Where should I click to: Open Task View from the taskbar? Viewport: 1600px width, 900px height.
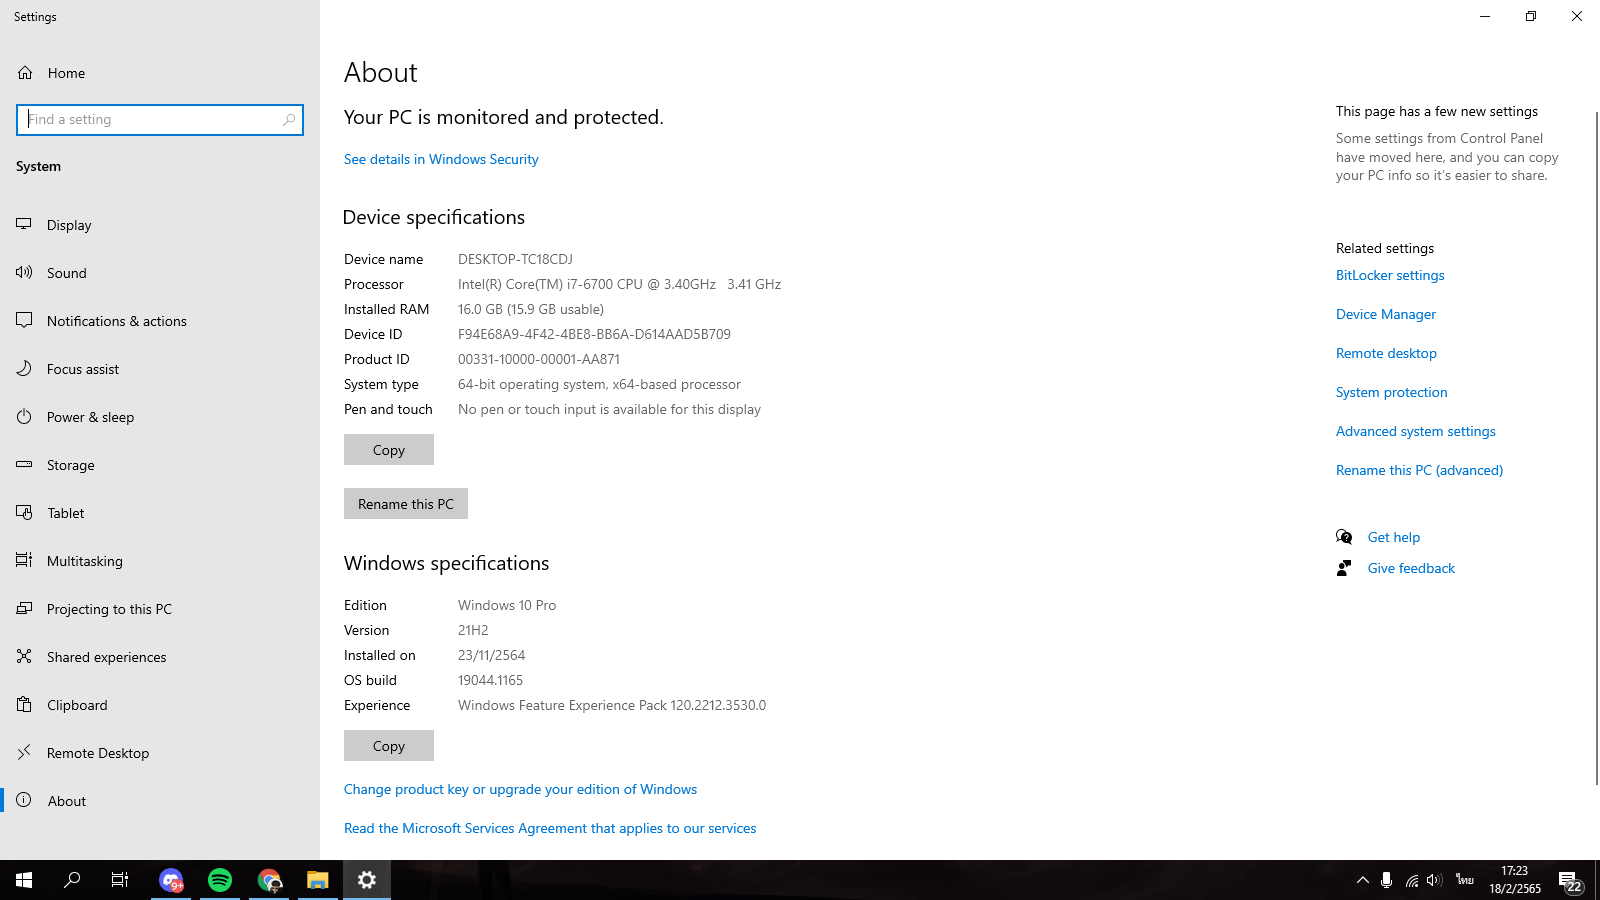(120, 880)
